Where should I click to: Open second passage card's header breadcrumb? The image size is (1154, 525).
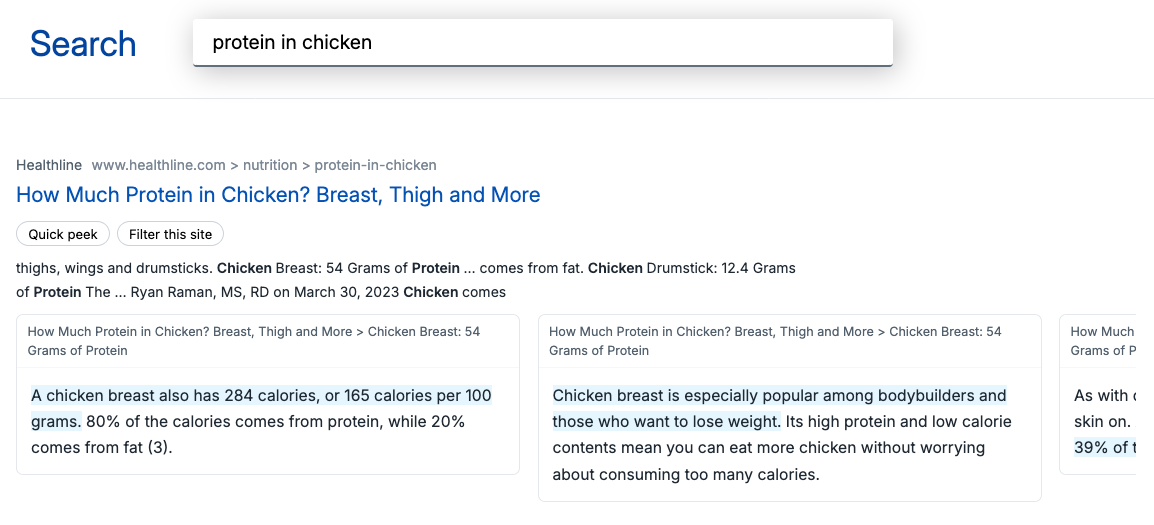coord(775,341)
